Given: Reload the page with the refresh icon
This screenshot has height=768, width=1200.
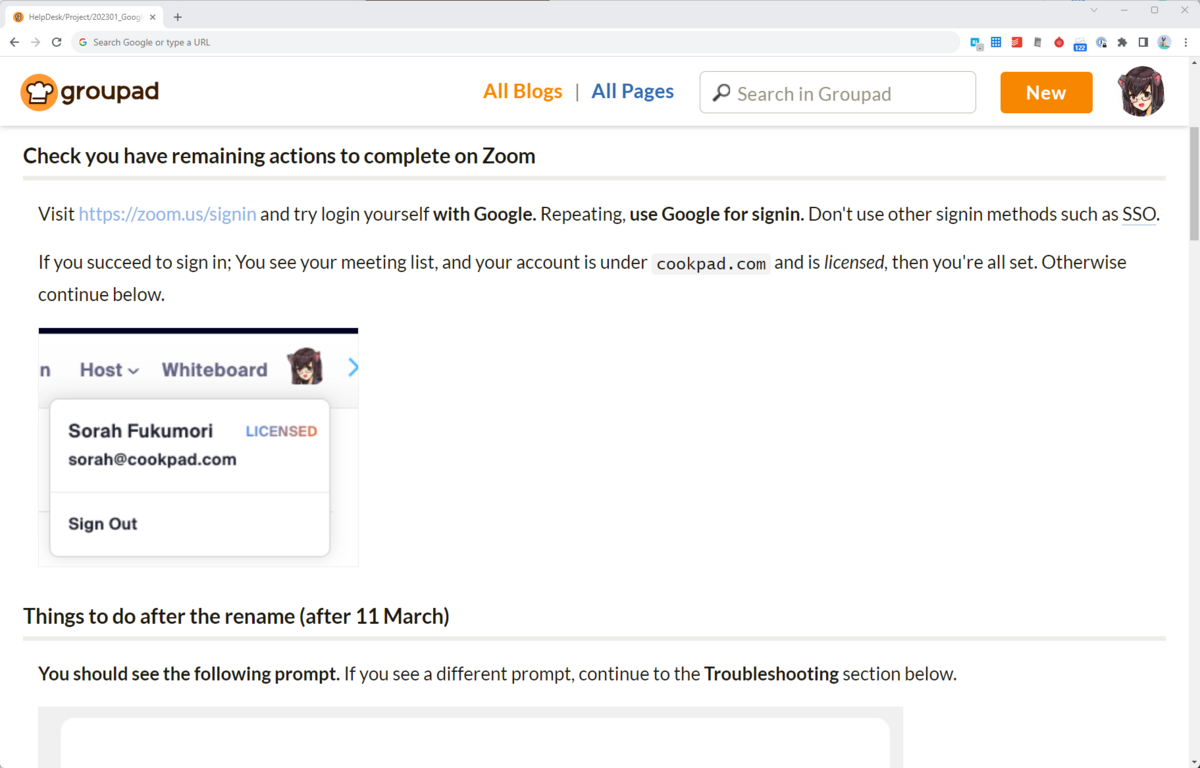Looking at the screenshot, I should 56,42.
